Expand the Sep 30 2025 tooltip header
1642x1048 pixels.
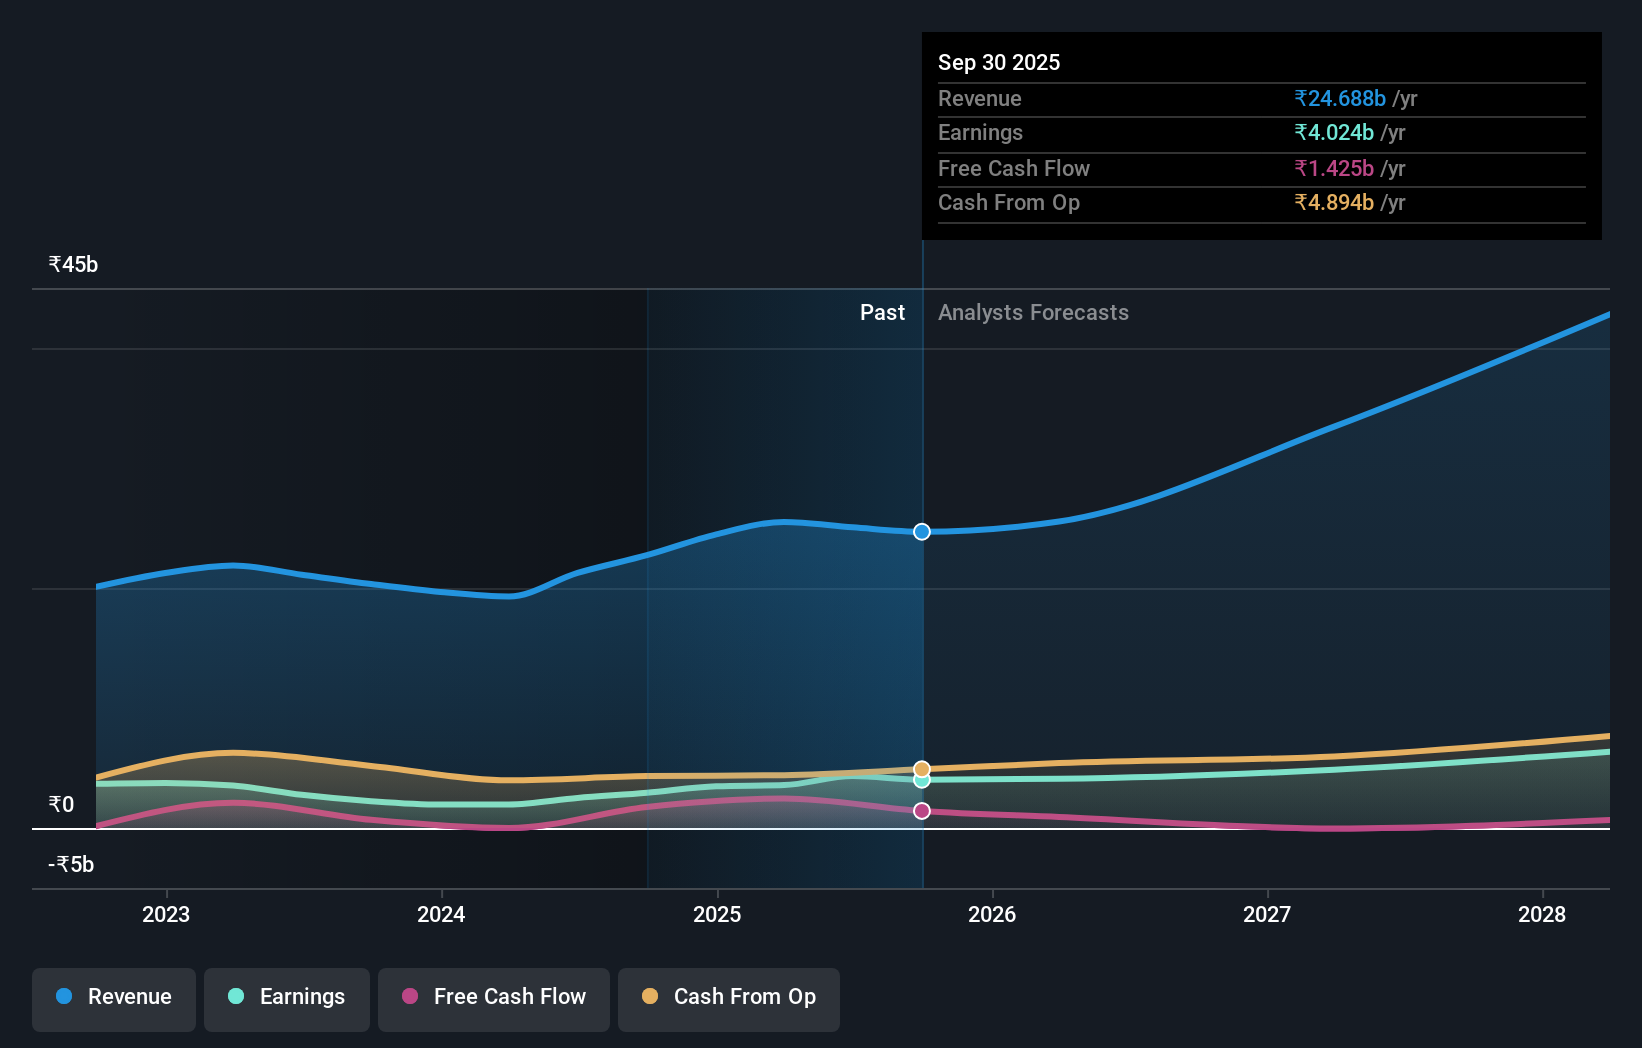coord(998,62)
